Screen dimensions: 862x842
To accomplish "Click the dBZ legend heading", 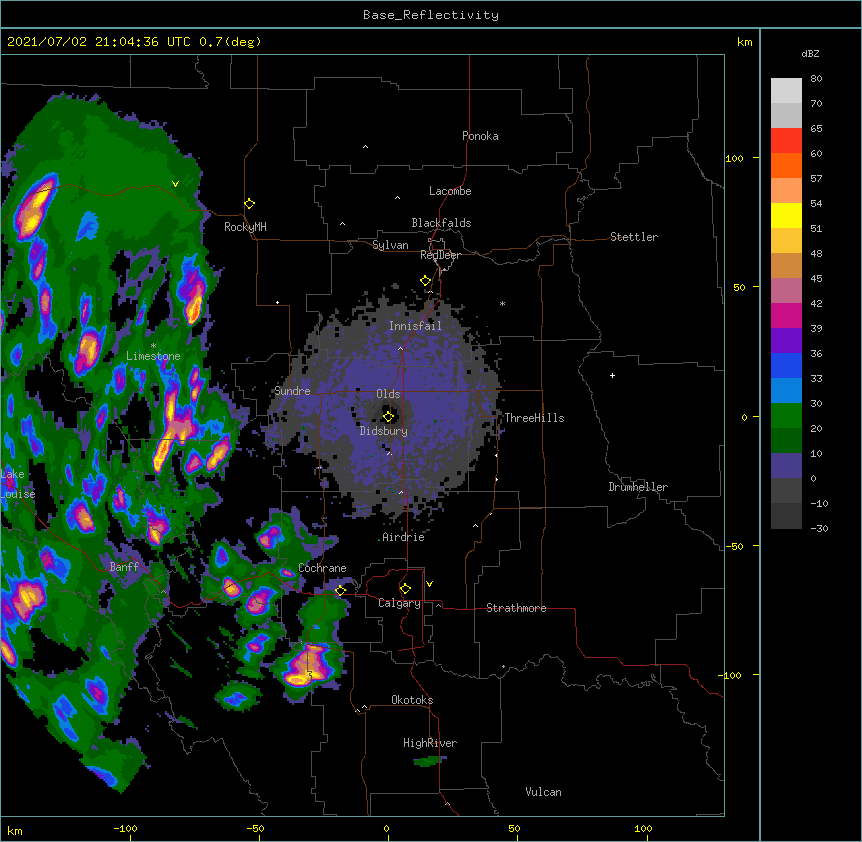I will [x=810, y=53].
